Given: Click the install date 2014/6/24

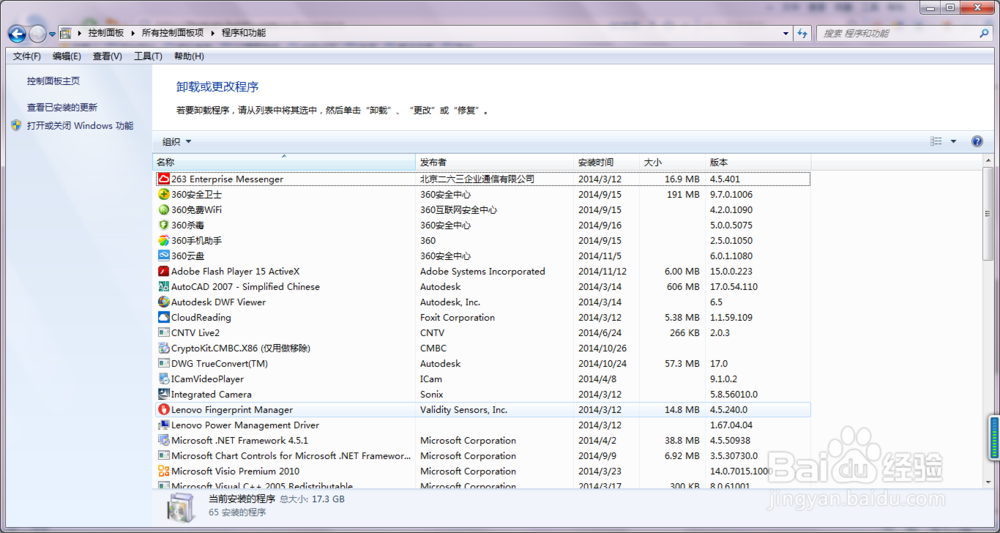Looking at the screenshot, I should click(x=600, y=333).
